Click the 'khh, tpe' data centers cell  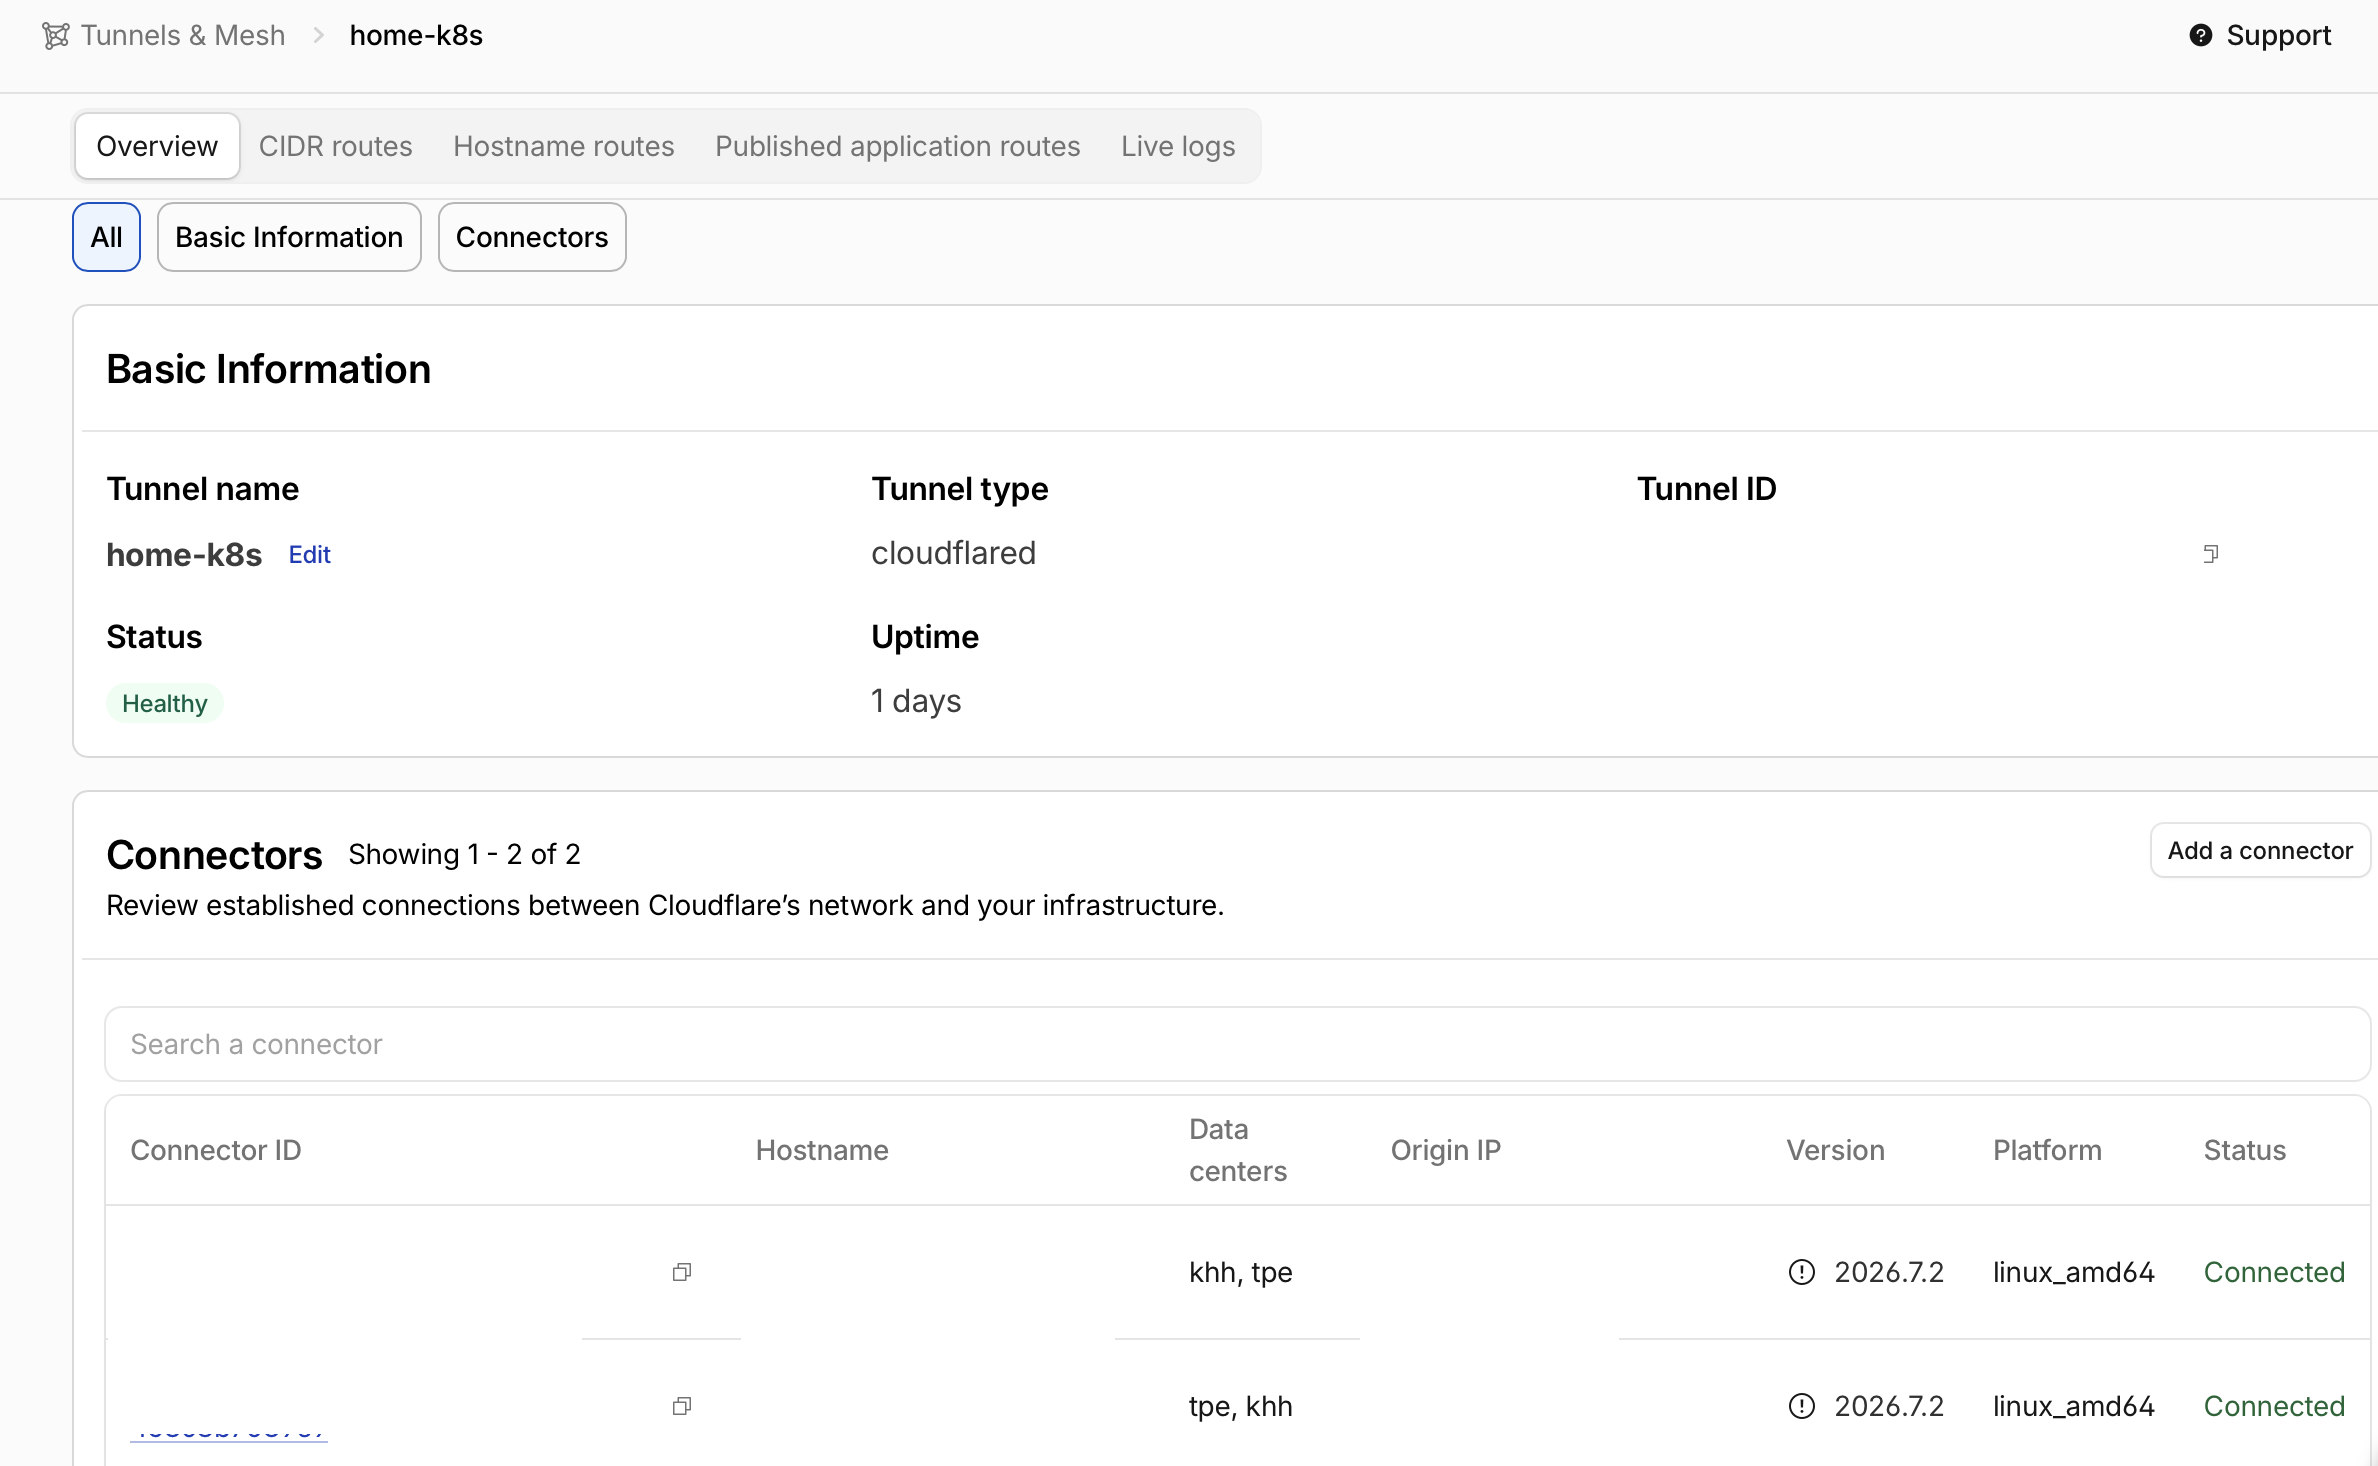coord(1240,1272)
